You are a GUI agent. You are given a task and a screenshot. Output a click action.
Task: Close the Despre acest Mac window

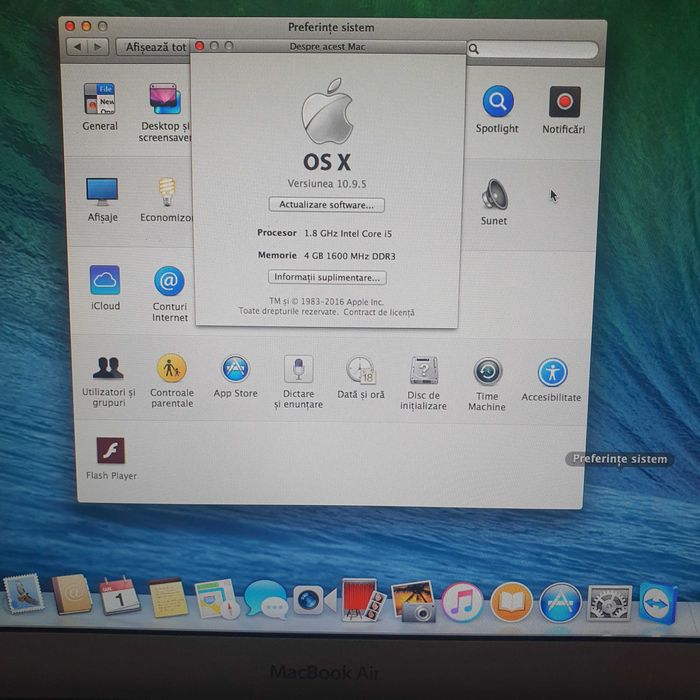coord(200,46)
